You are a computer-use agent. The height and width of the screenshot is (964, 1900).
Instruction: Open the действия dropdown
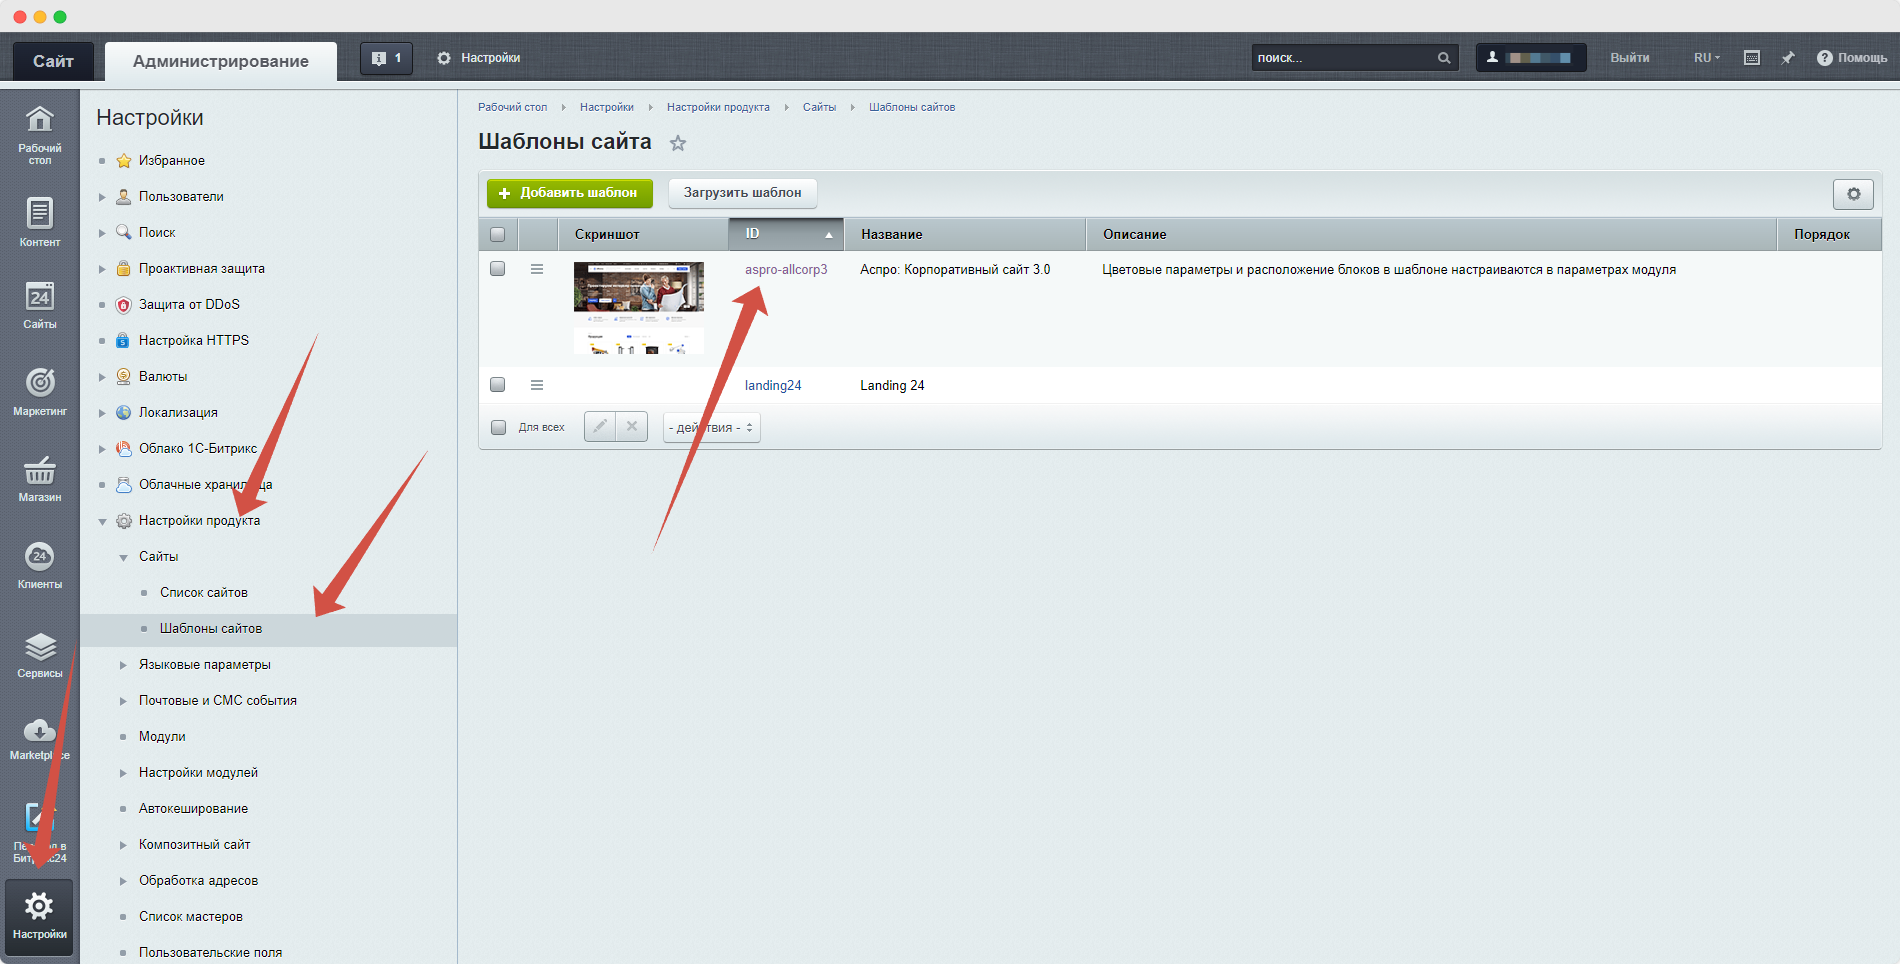coord(711,428)
